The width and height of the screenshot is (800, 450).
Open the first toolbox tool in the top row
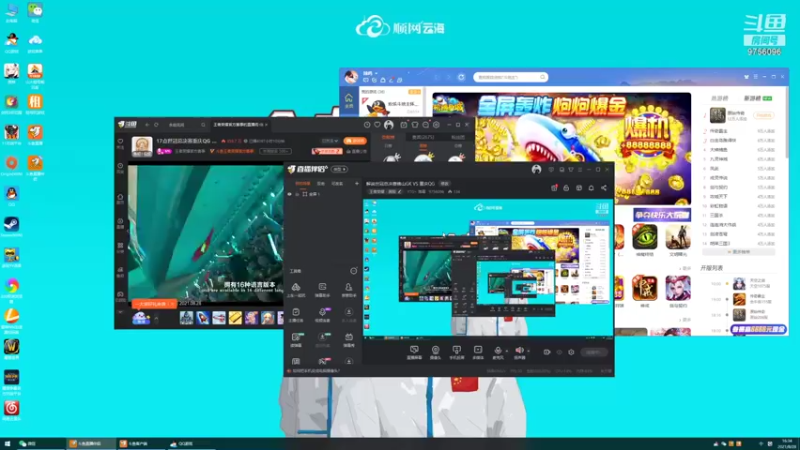point(296,290)
